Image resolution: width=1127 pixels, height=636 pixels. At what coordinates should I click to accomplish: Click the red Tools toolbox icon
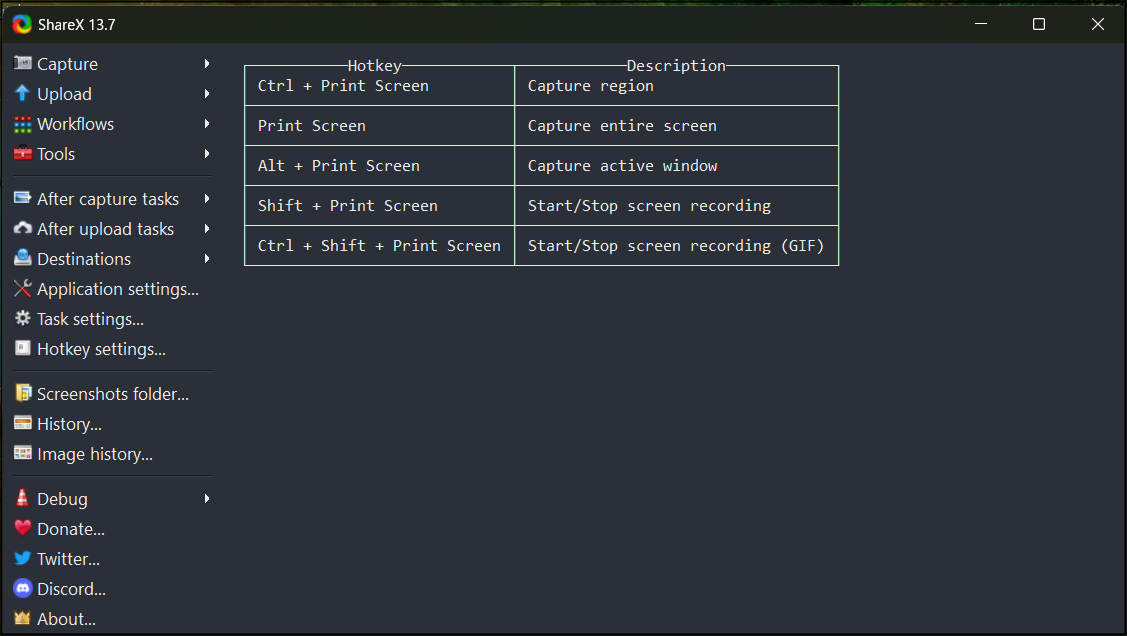(23, 154)
